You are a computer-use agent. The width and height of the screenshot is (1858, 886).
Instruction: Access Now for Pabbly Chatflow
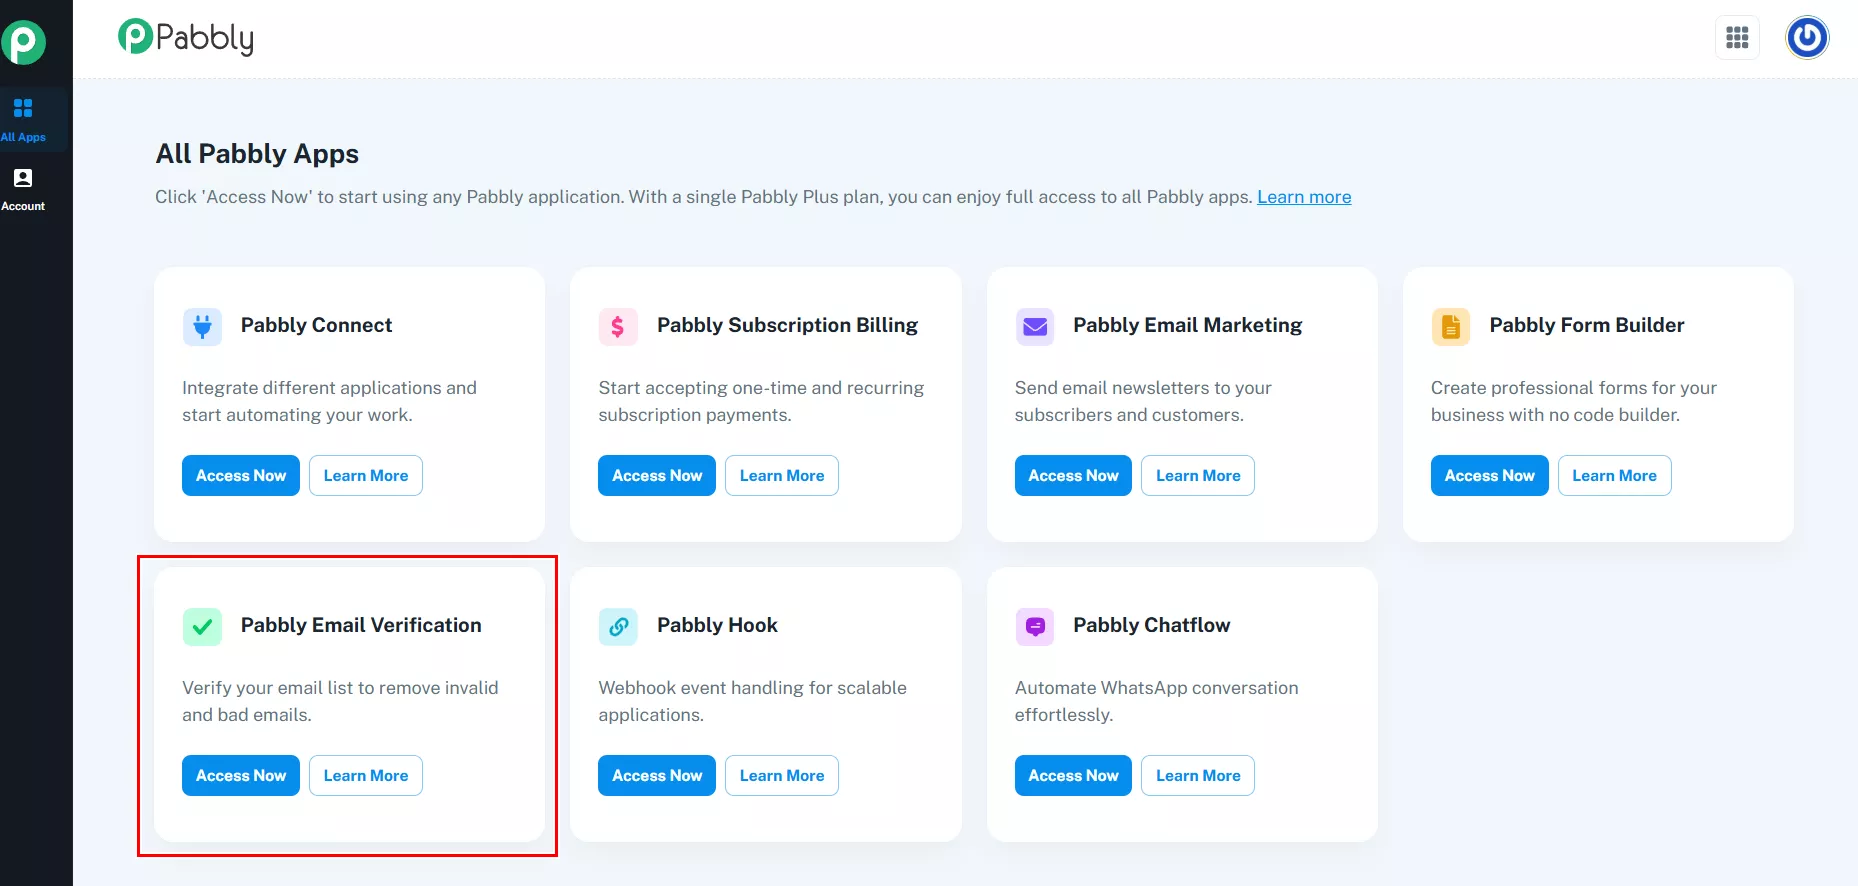click(x=1073, y=775)
